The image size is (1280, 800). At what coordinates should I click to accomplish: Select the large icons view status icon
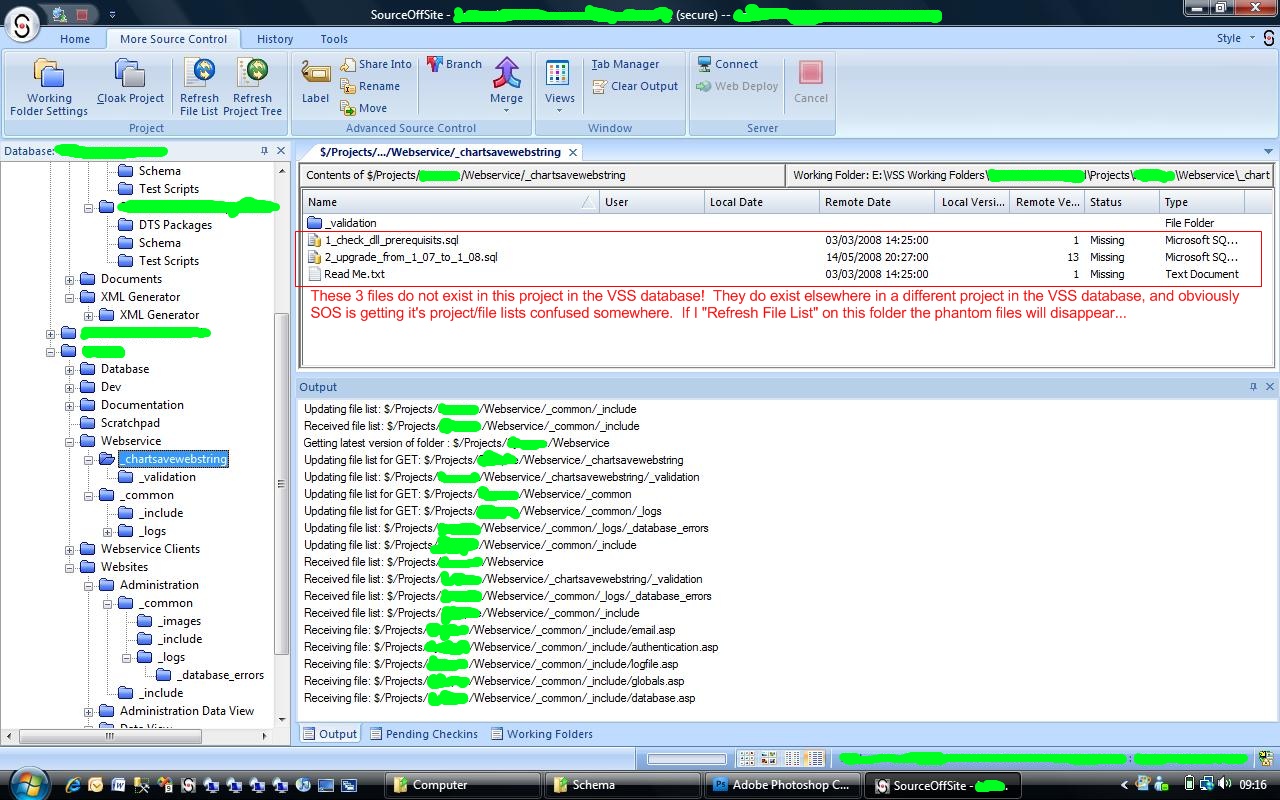pos(747,759)
